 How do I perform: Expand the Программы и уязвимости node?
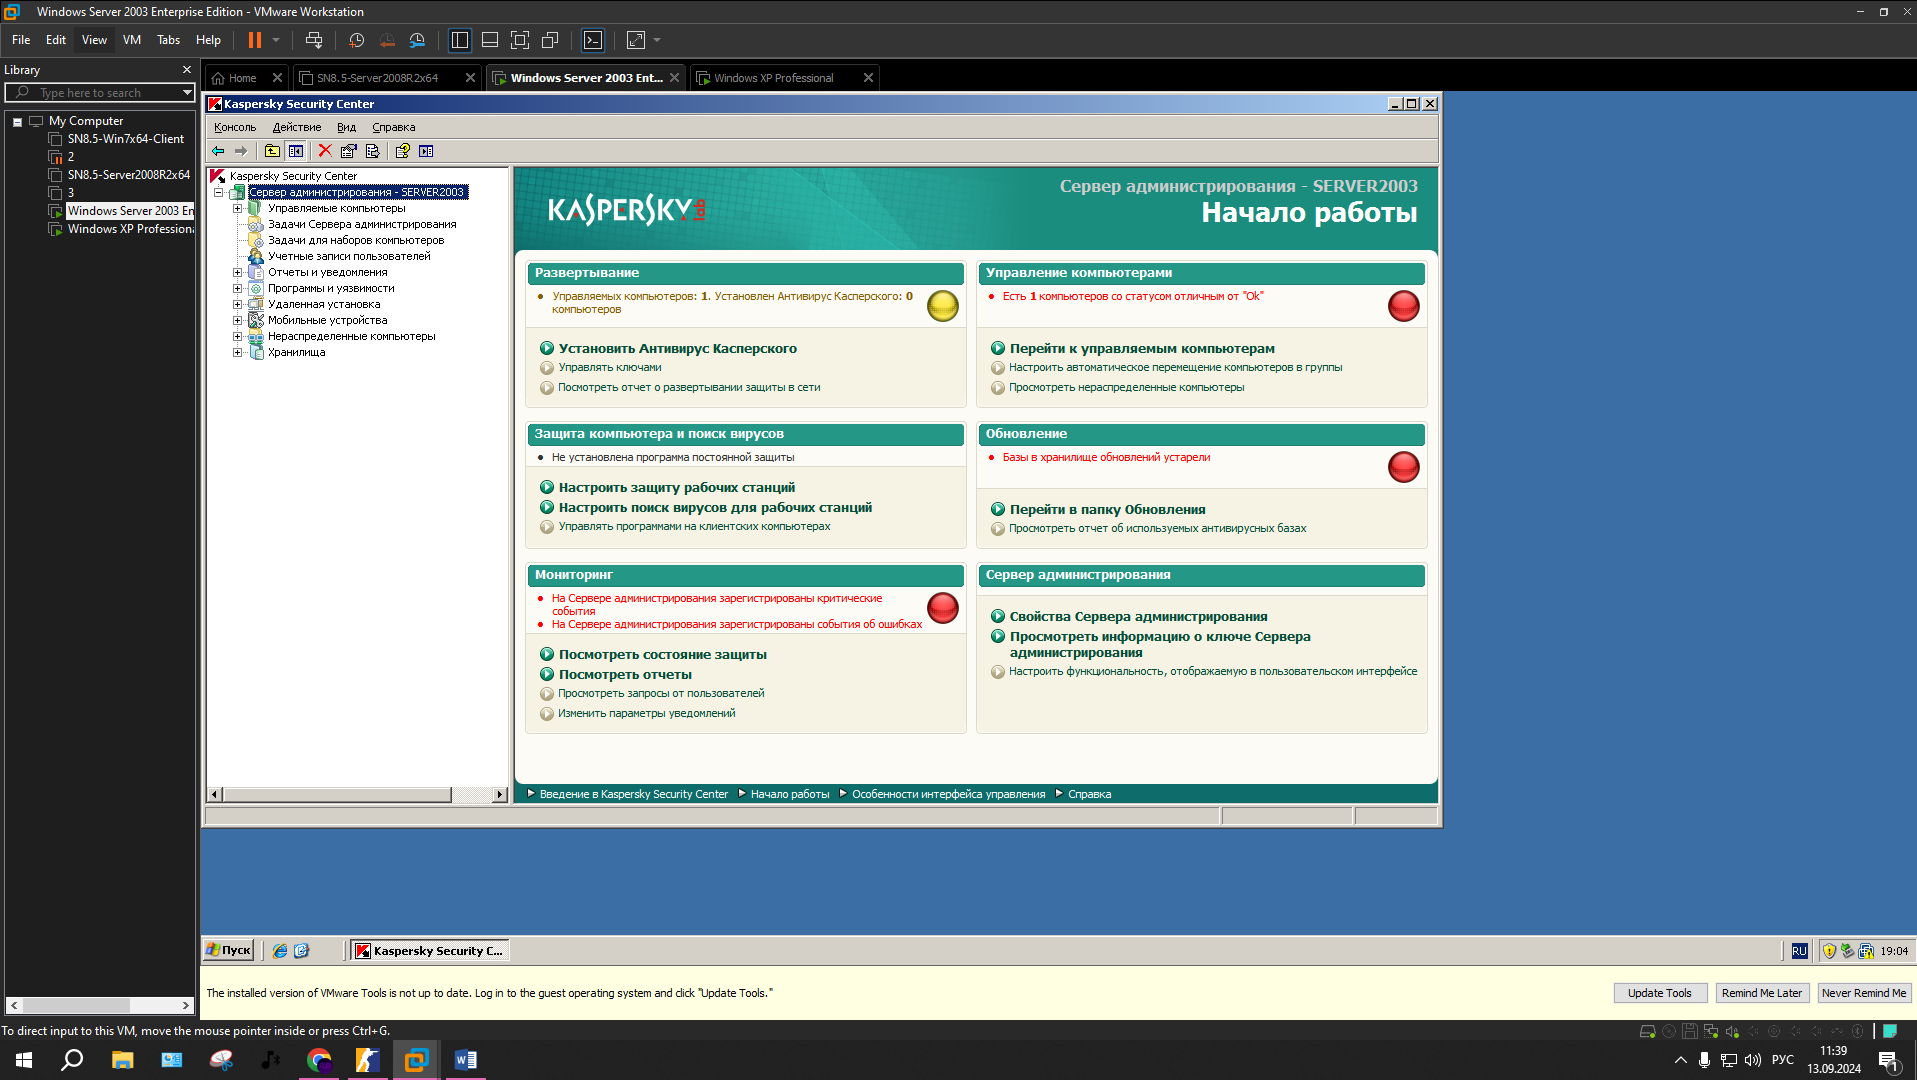237,288
